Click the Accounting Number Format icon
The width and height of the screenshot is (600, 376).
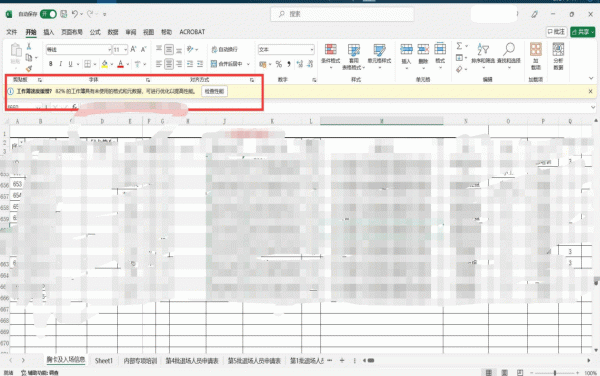pos(262,64)
